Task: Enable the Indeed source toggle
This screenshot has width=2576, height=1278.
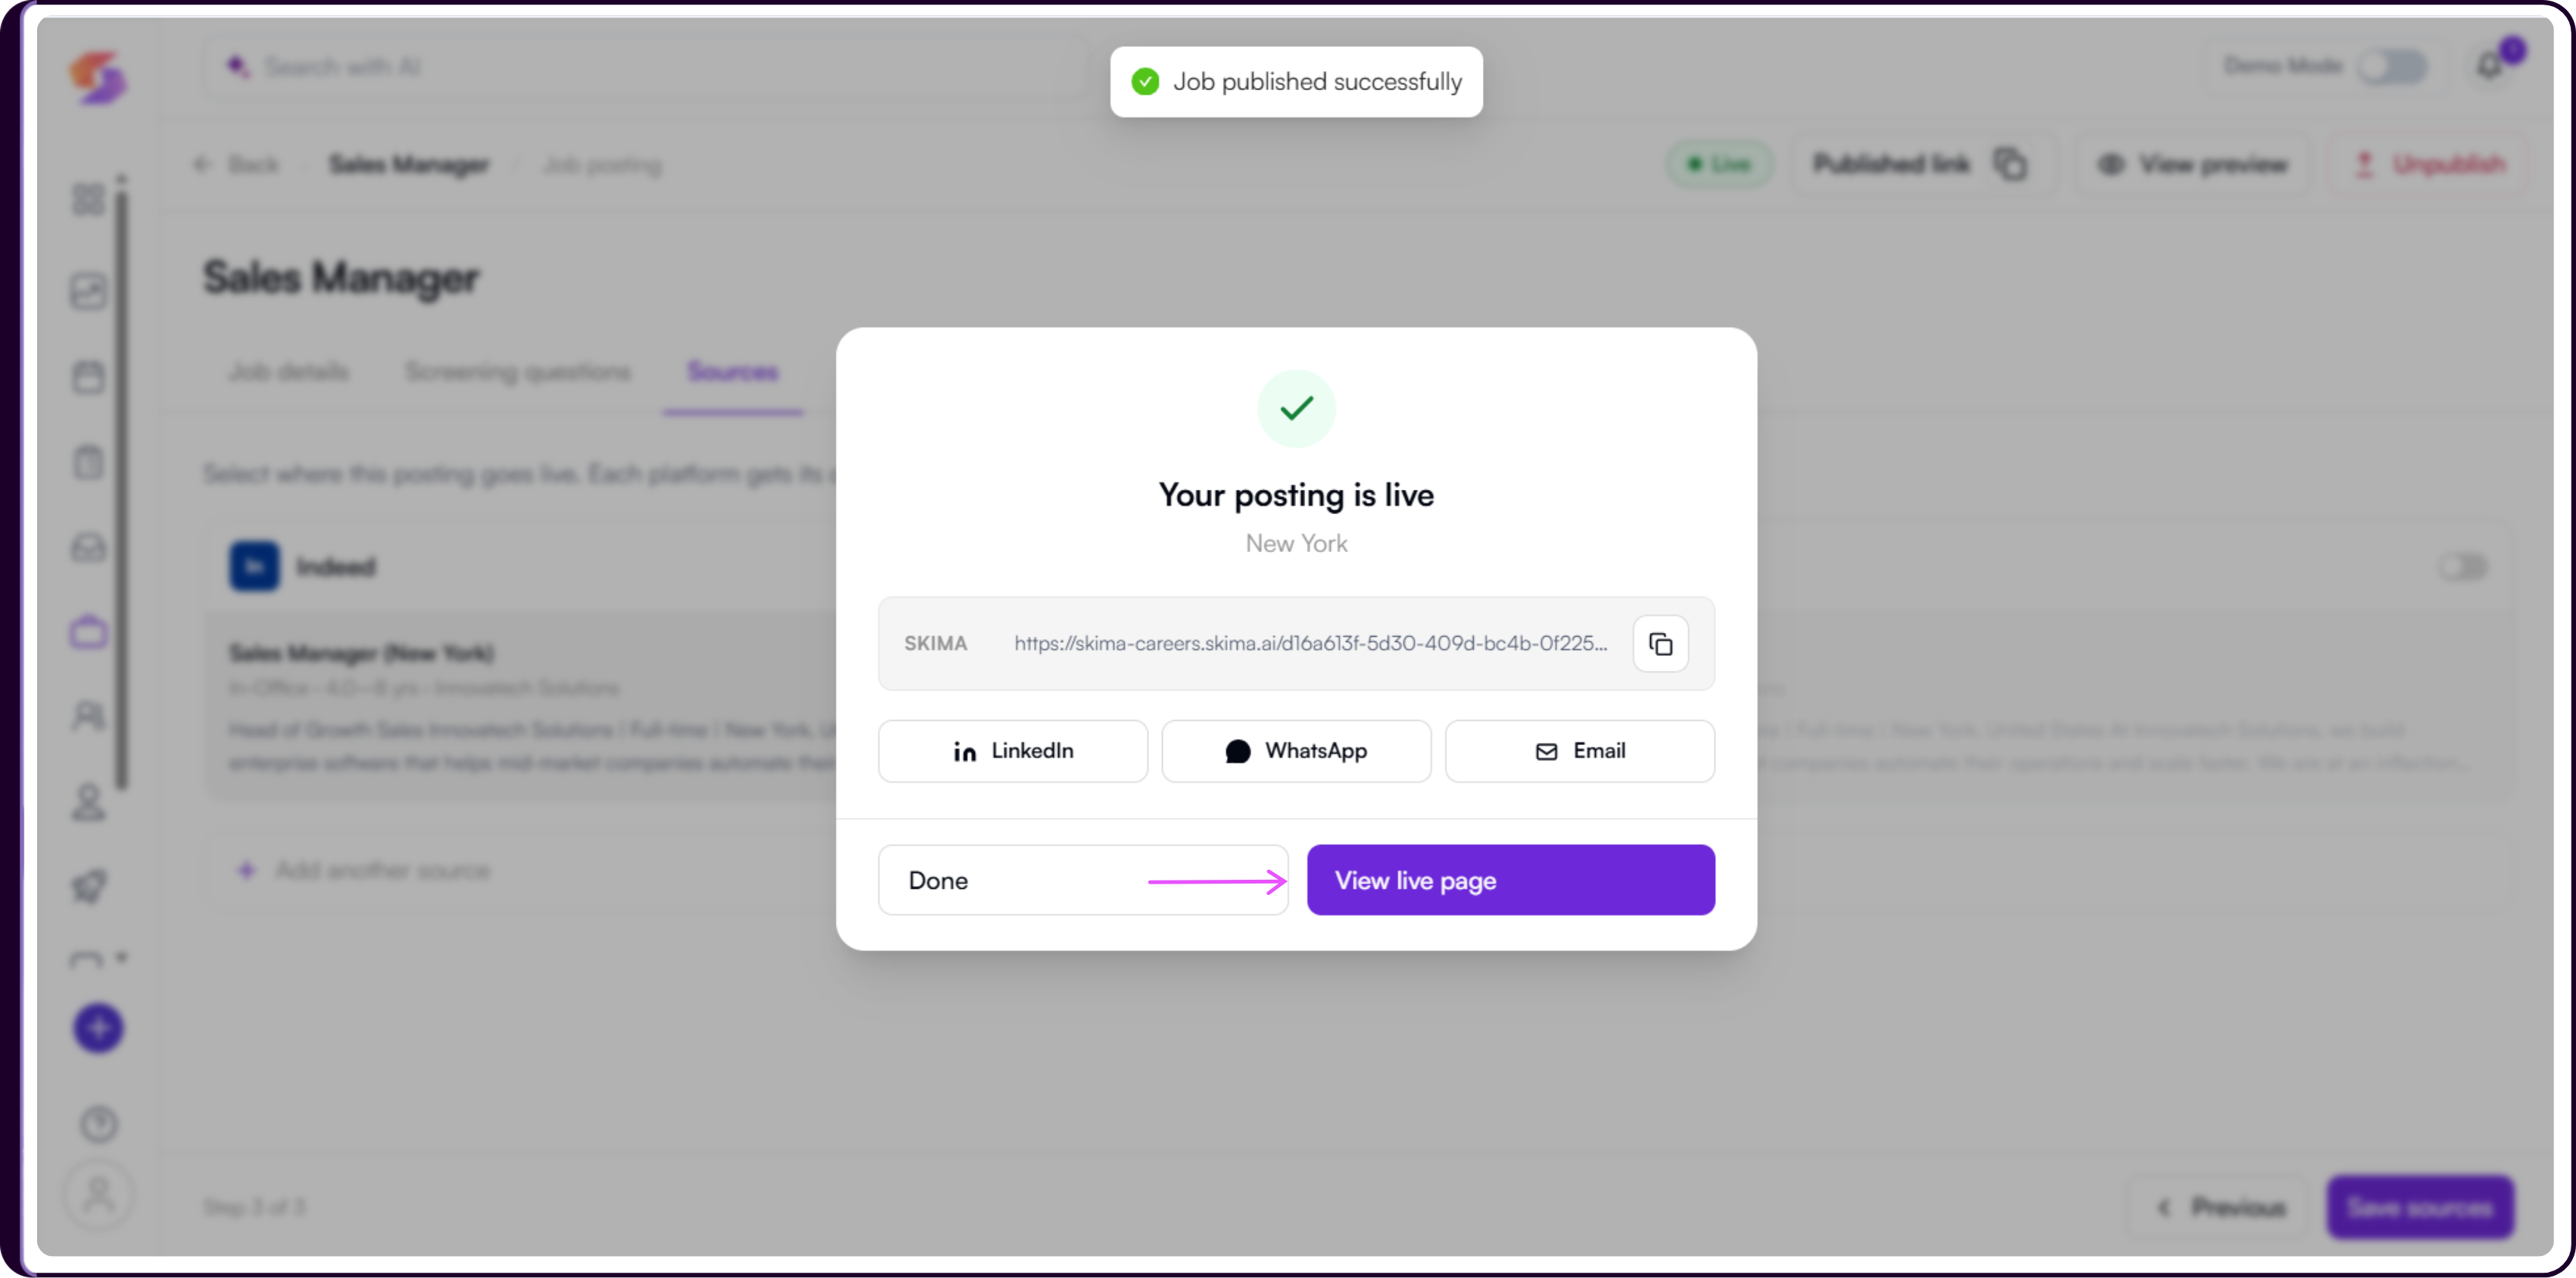Action: (x=2462, y=567)
